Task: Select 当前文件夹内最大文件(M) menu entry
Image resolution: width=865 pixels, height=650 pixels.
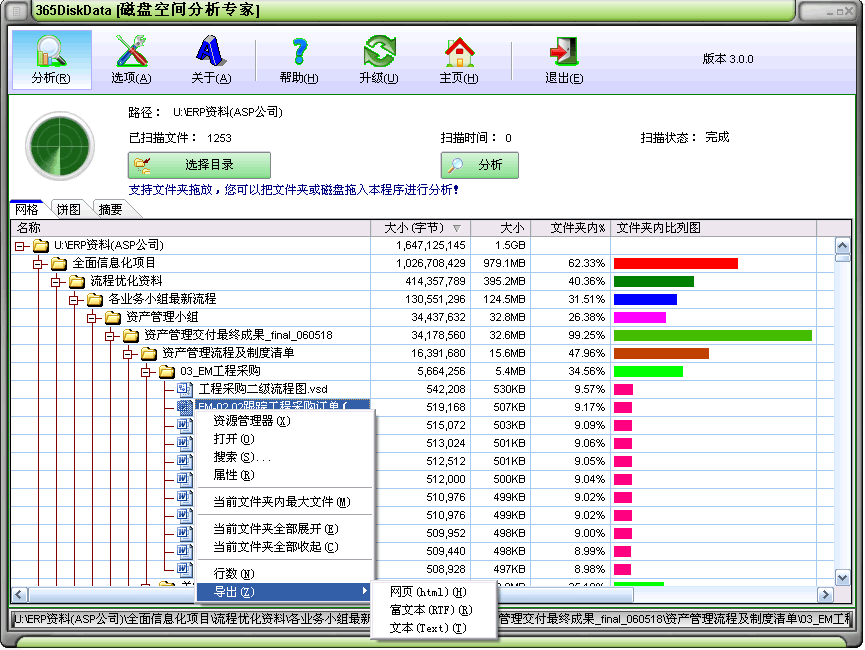Action: [285, 502]
